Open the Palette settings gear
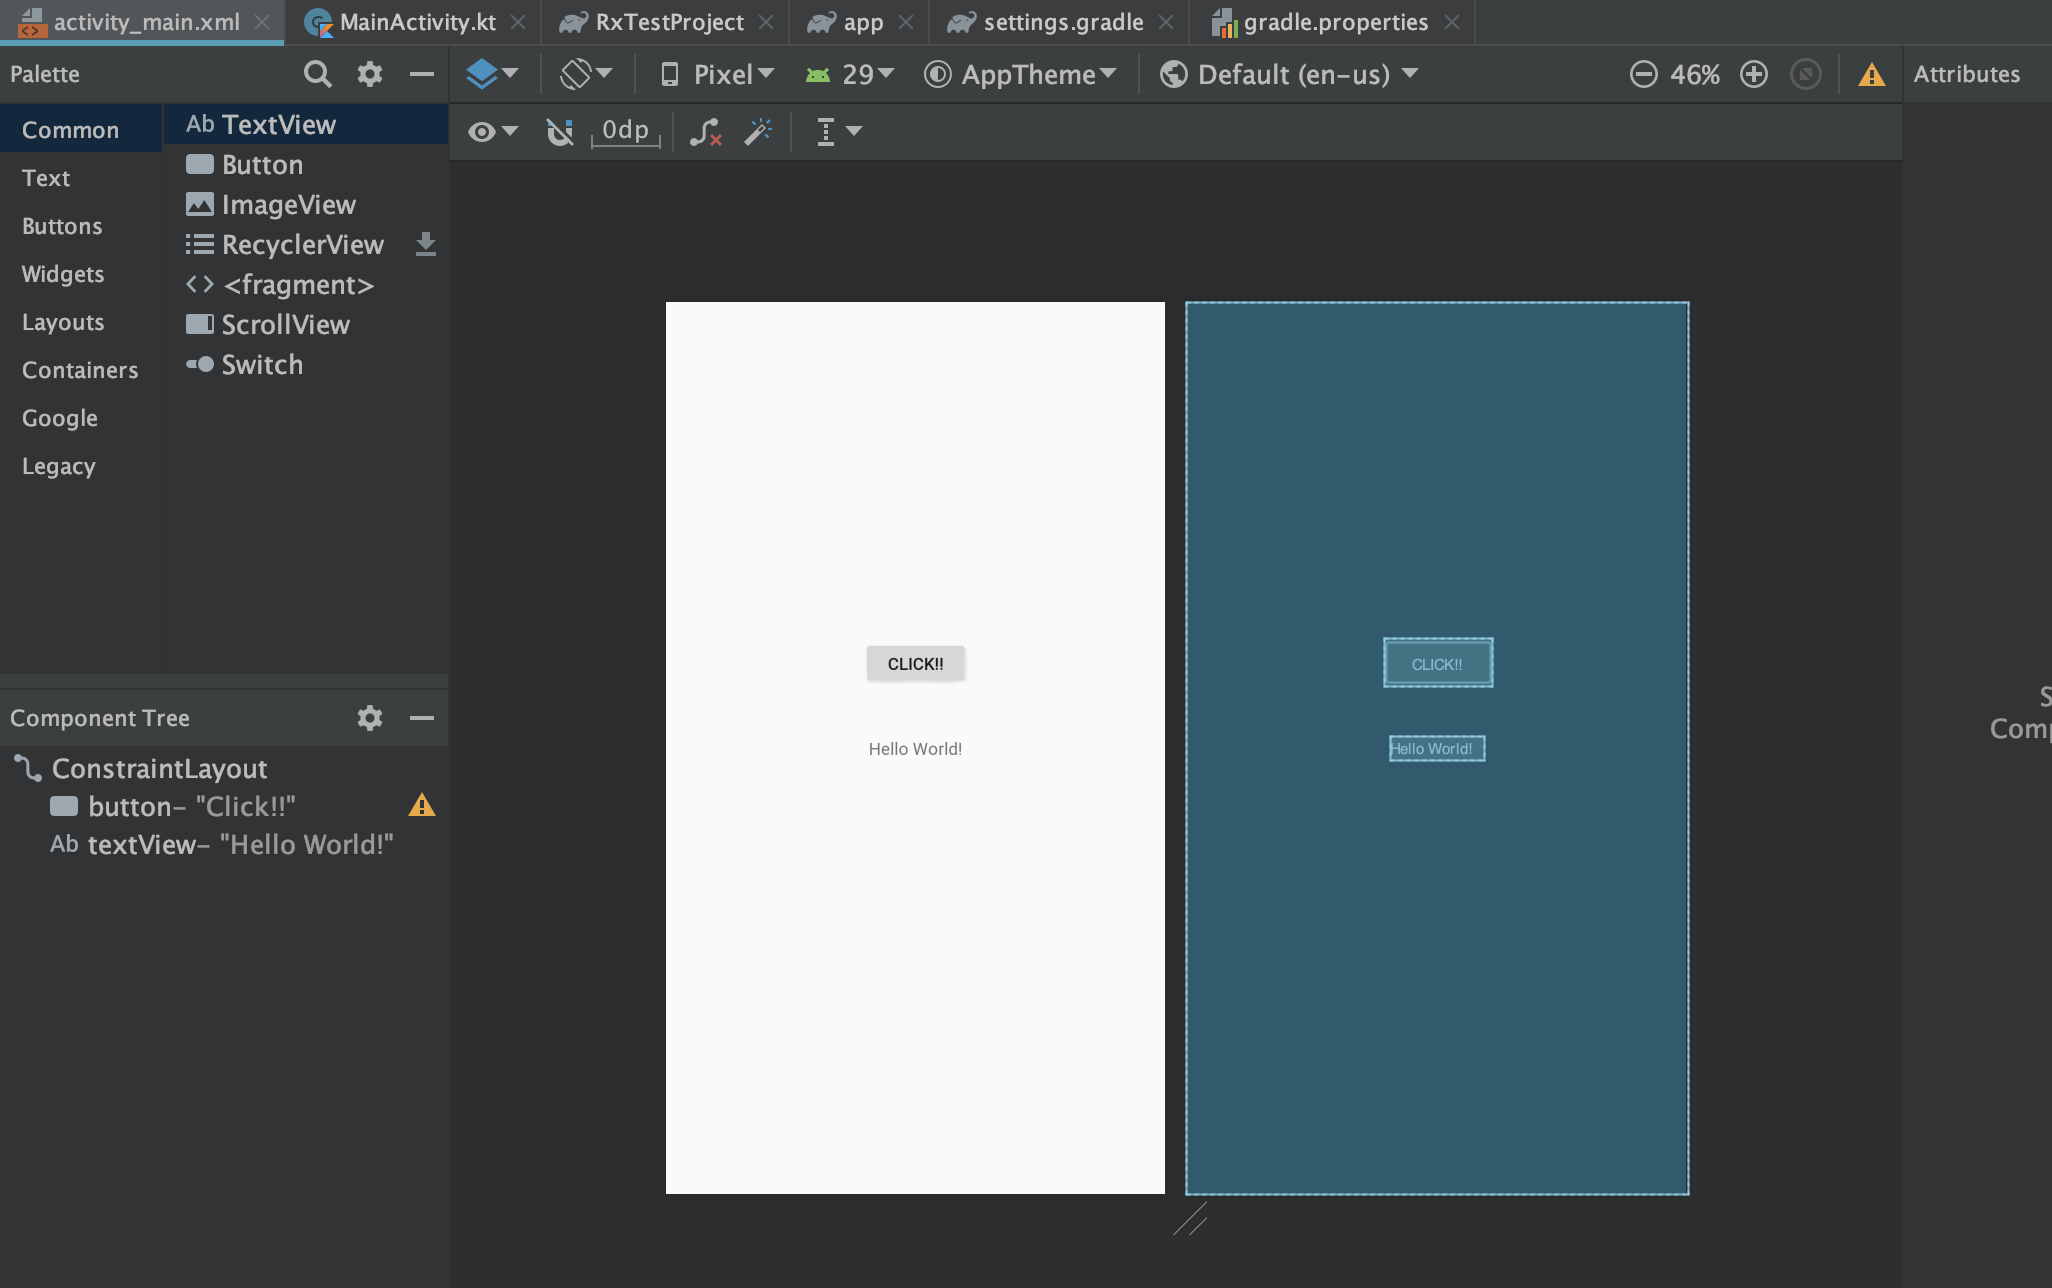The height and width of the screenshot is (1288, 2052). [370, 74]
